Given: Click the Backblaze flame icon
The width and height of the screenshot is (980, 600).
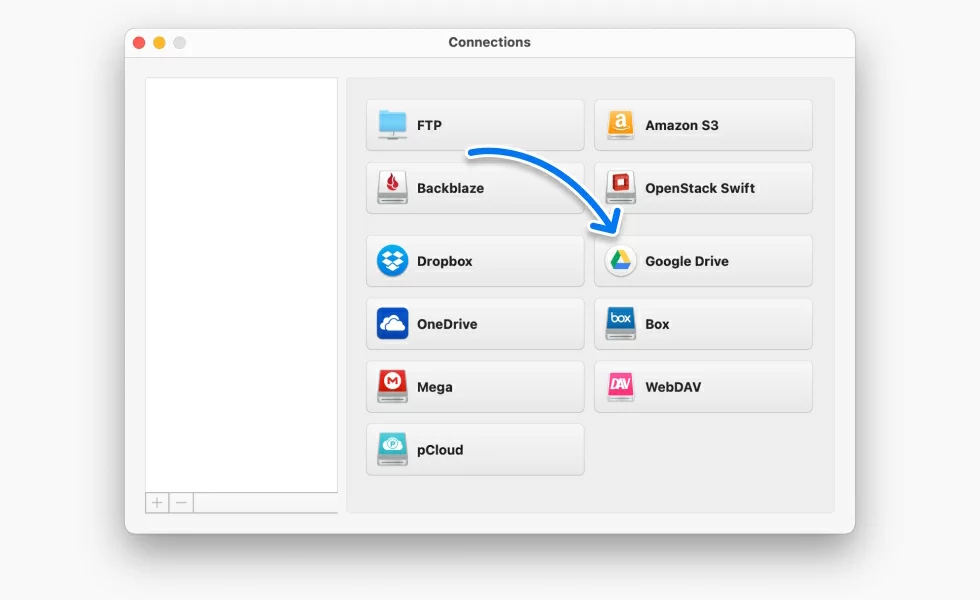Looking at the screenshot, I should [393, 188].
